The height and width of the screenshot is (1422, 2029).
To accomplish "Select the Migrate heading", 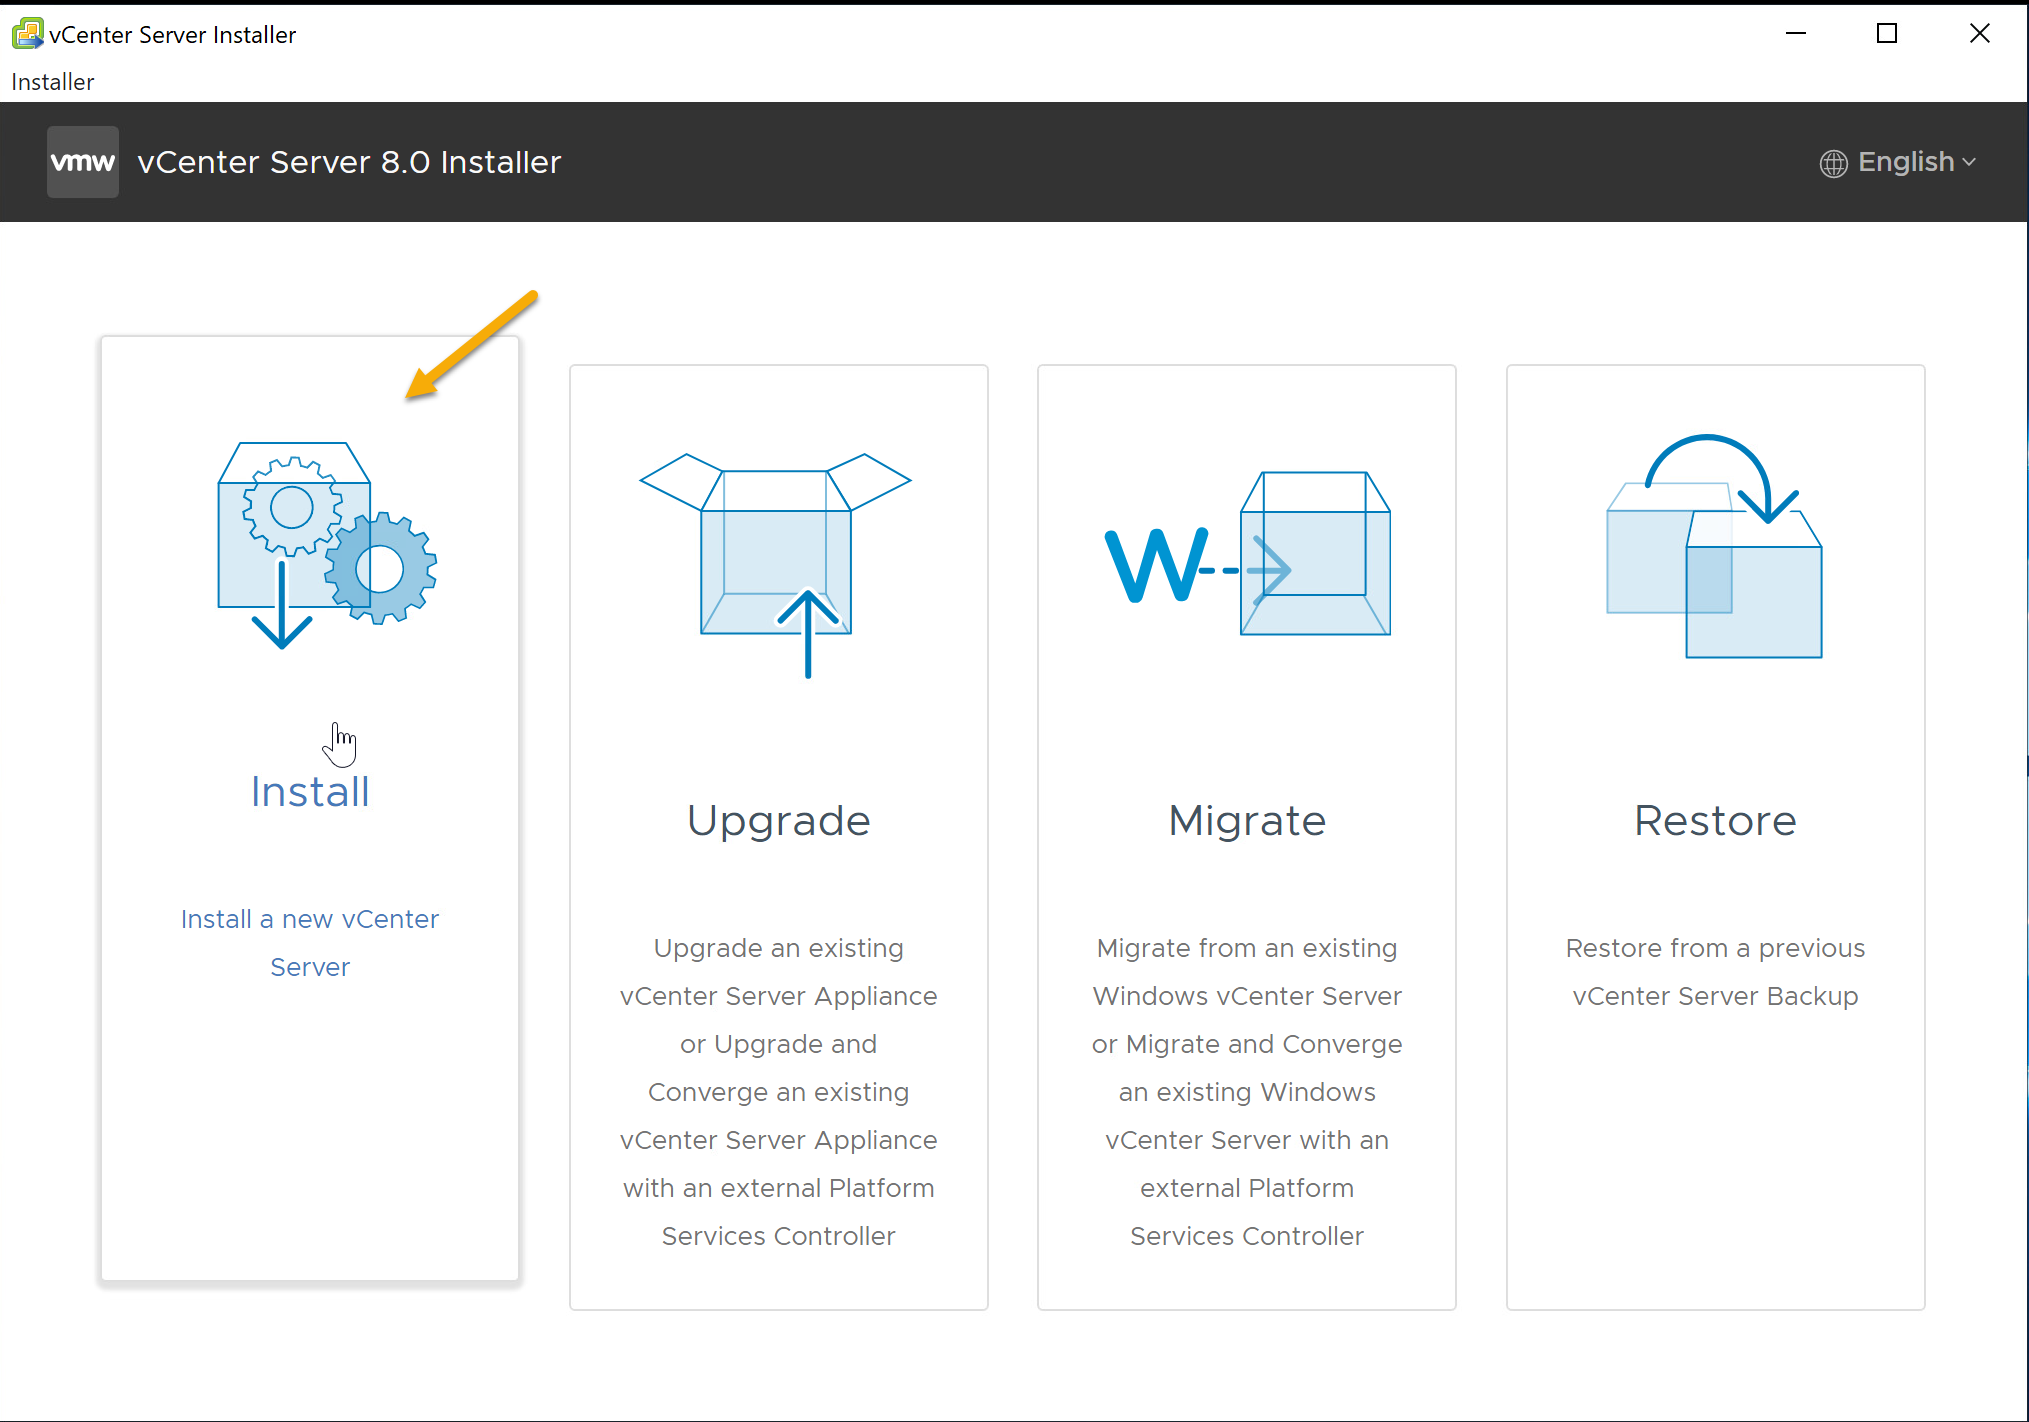I will click(1247, 821).
